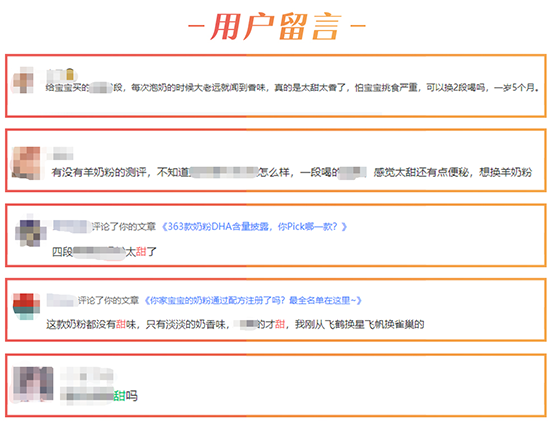Click comment text 给宝宝买的…一岁5个月
Viewport: 550px width, 429px height.
click(x=292, y=87)
